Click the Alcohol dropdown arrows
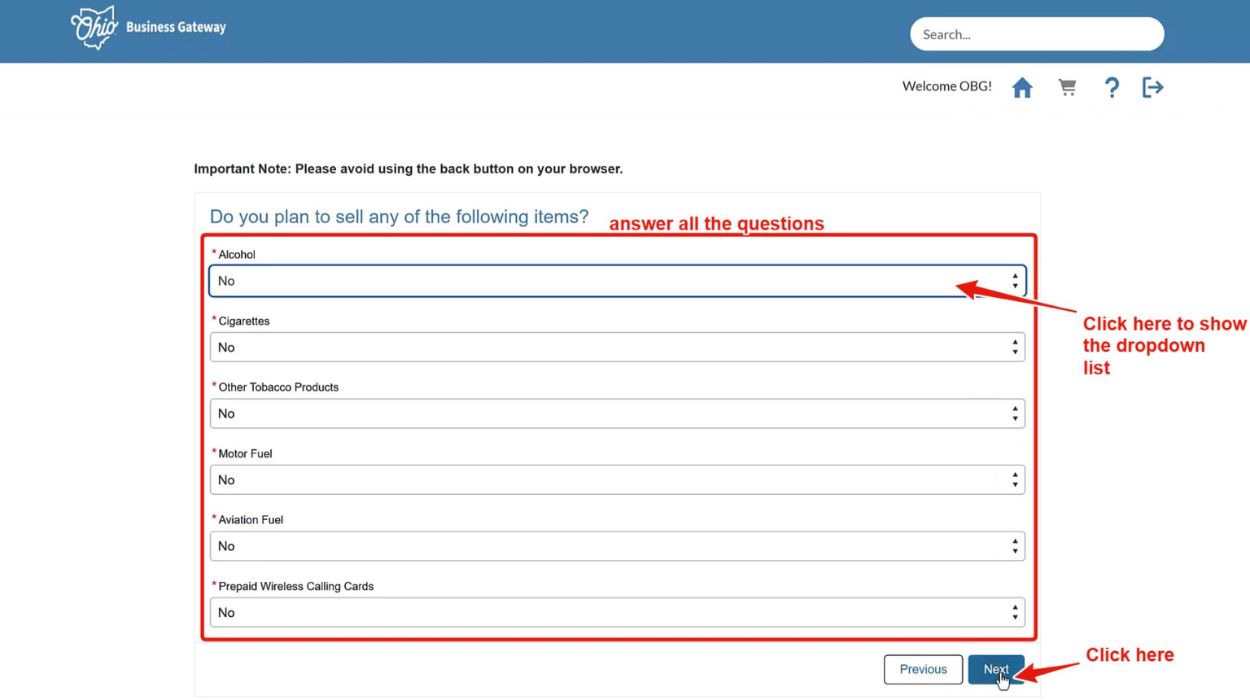 coord(1015,281)
